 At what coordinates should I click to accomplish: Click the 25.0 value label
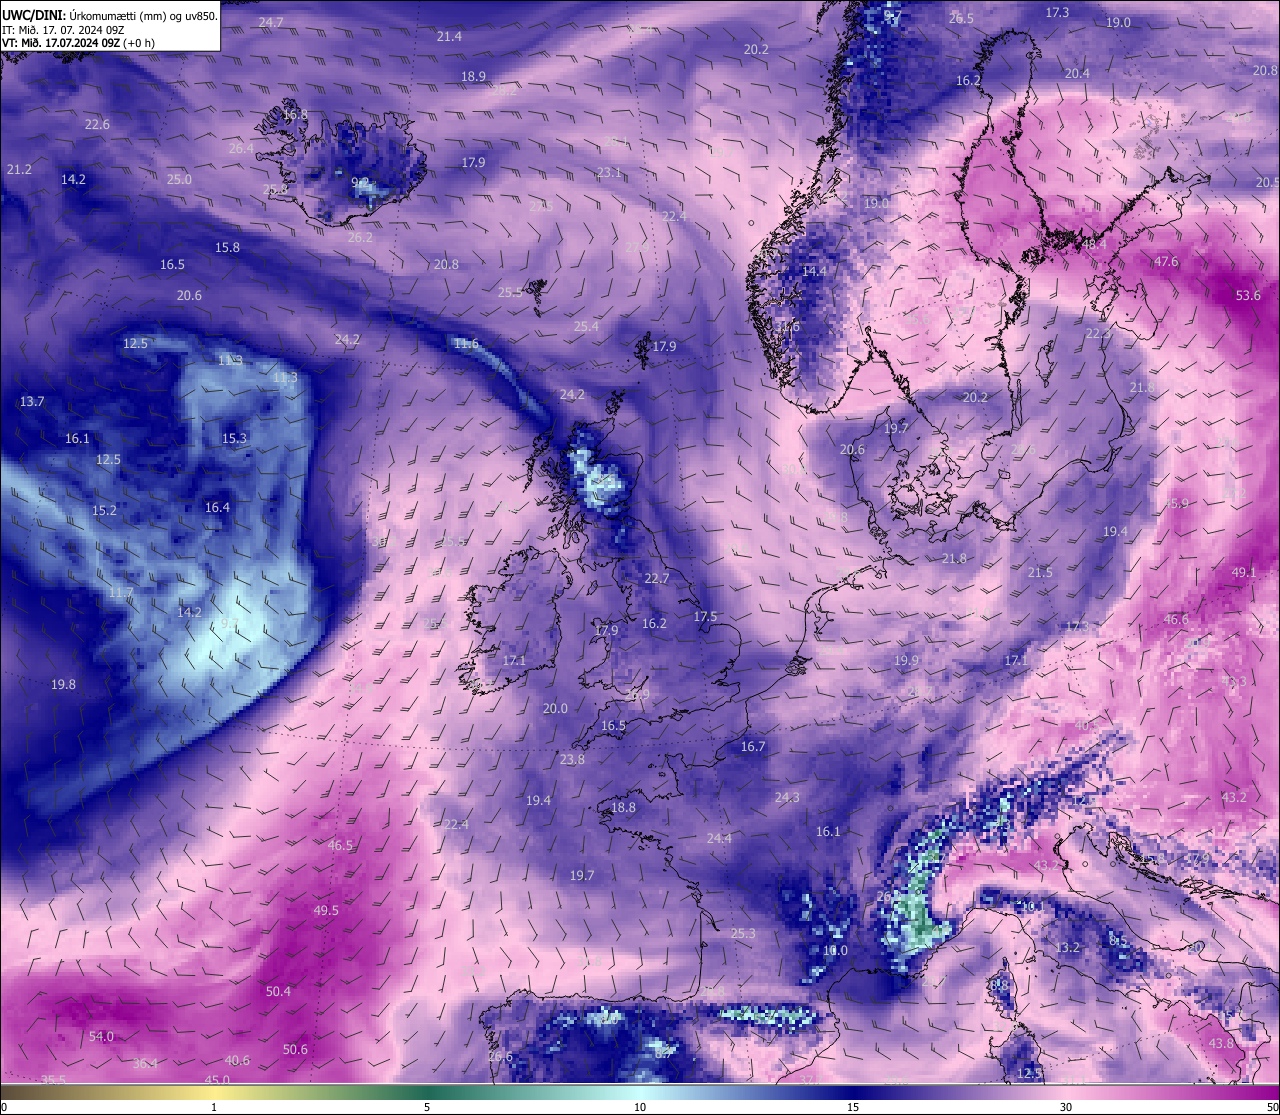179,179
